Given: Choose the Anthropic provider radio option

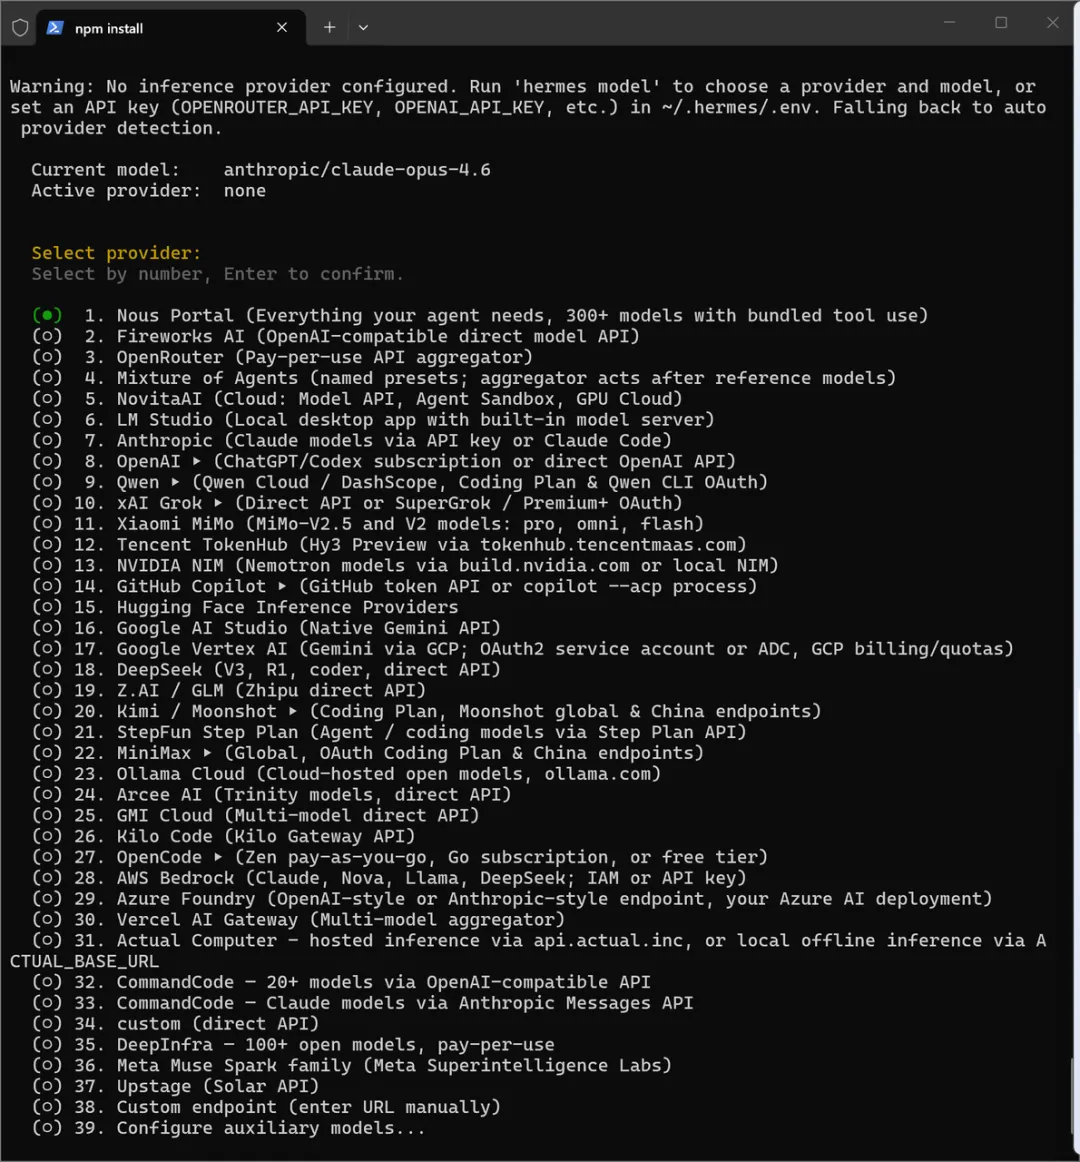Looking at the screenshot, I should 47,440.
